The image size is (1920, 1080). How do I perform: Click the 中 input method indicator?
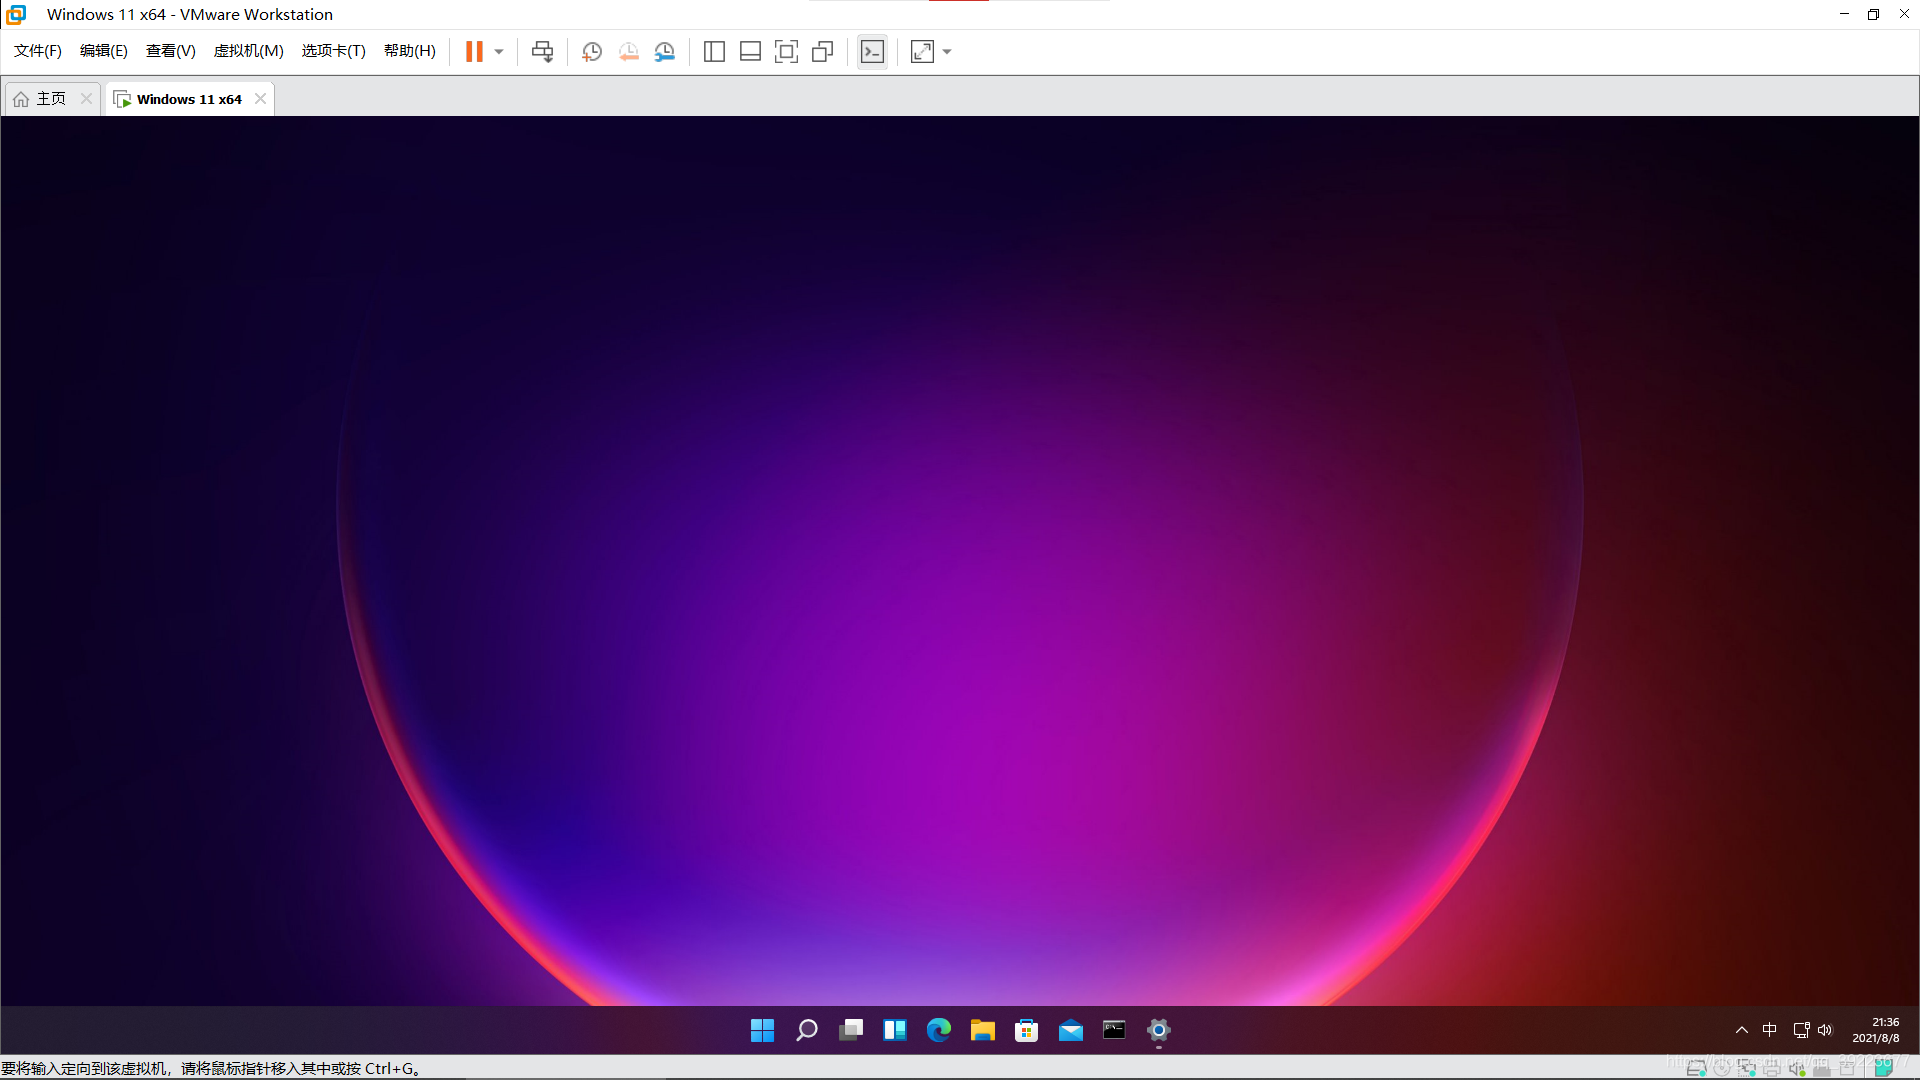click(1769, 1030)
